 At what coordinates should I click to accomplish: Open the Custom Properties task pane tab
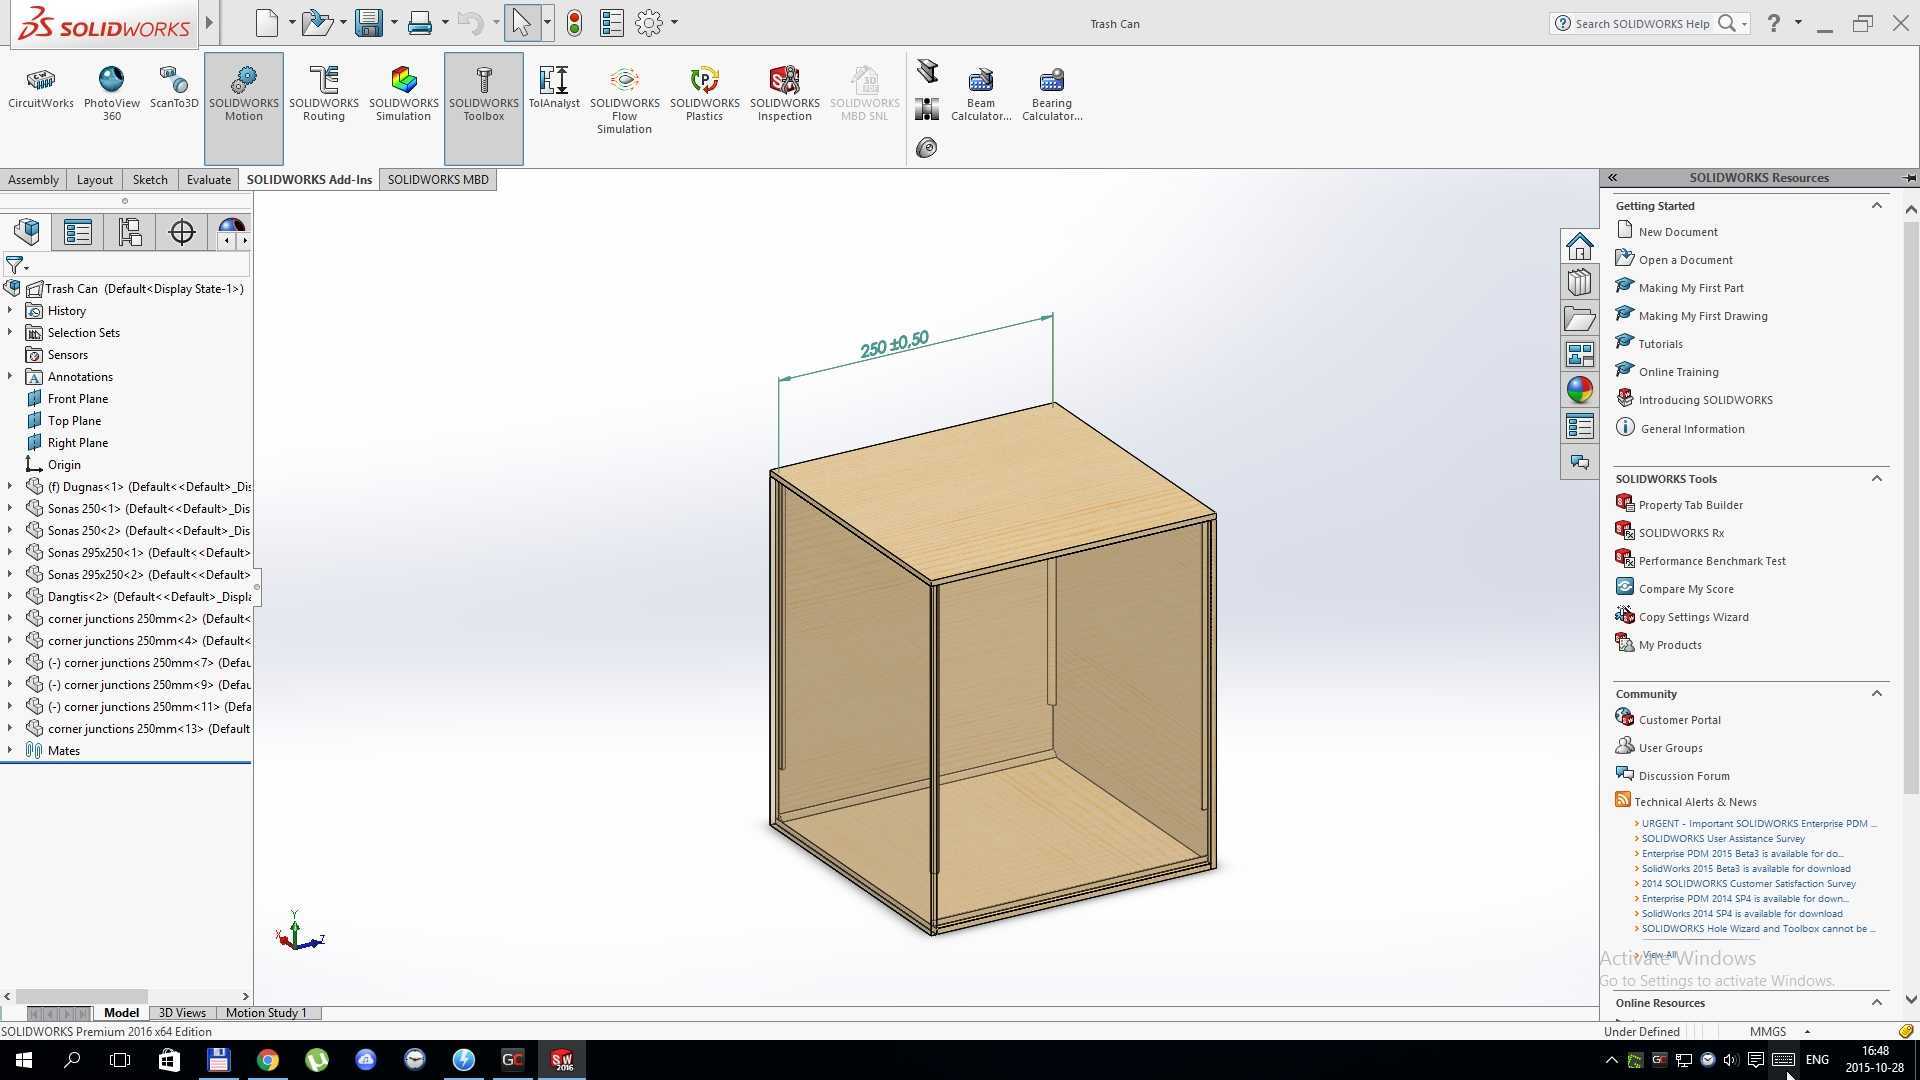pos(1580,427)
